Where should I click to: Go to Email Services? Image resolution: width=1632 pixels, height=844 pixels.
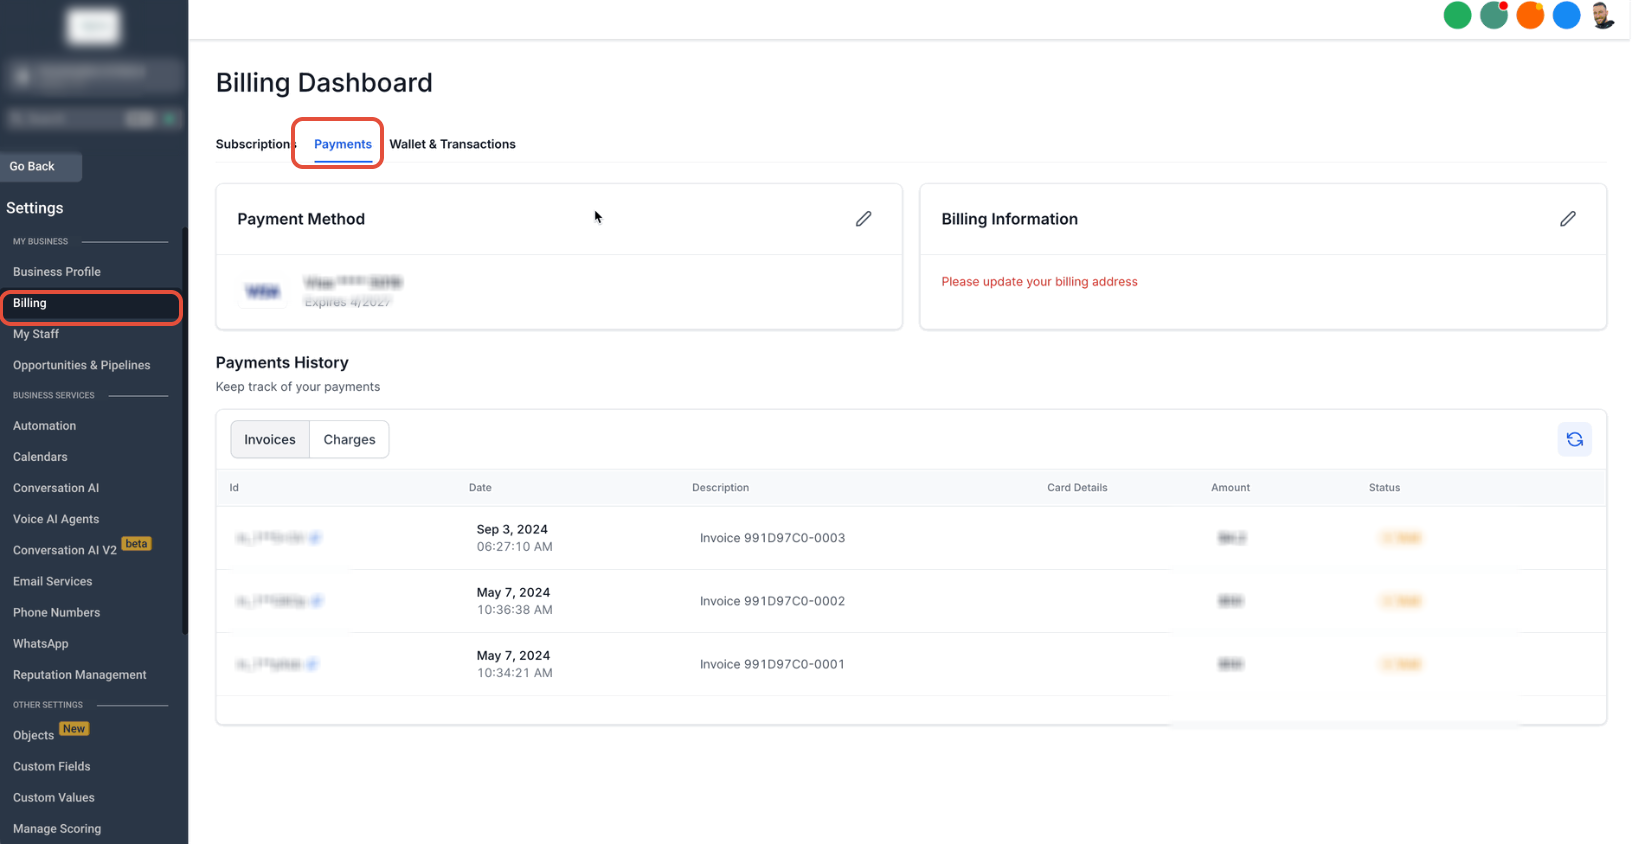[x=52, y=581]
